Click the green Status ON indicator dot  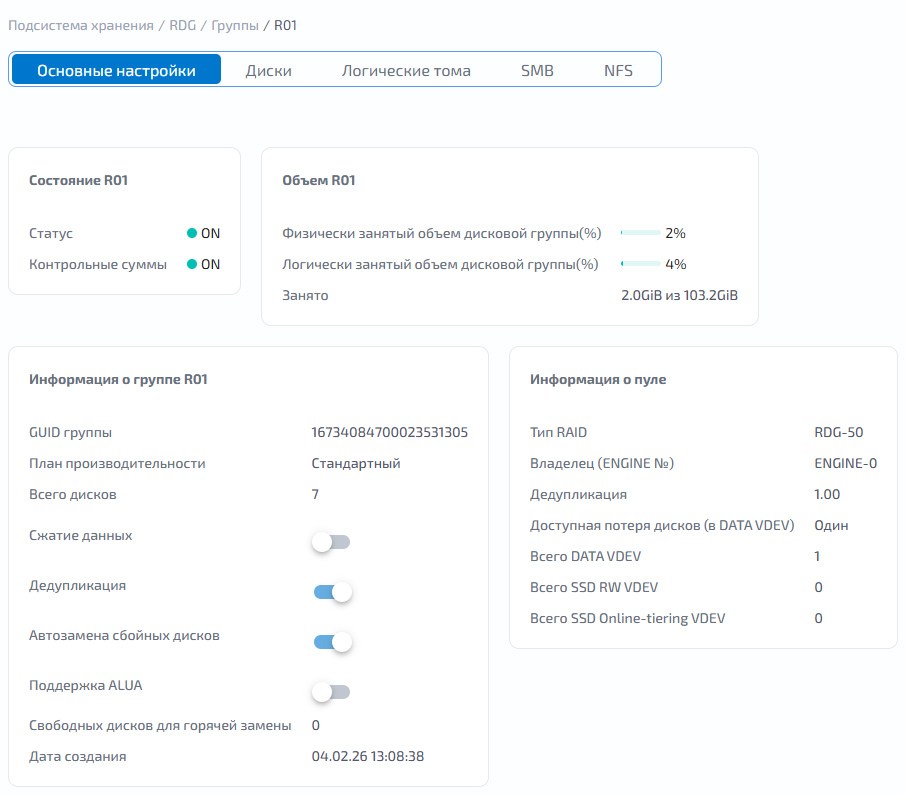pyautogui.click(x=192, y=233)
